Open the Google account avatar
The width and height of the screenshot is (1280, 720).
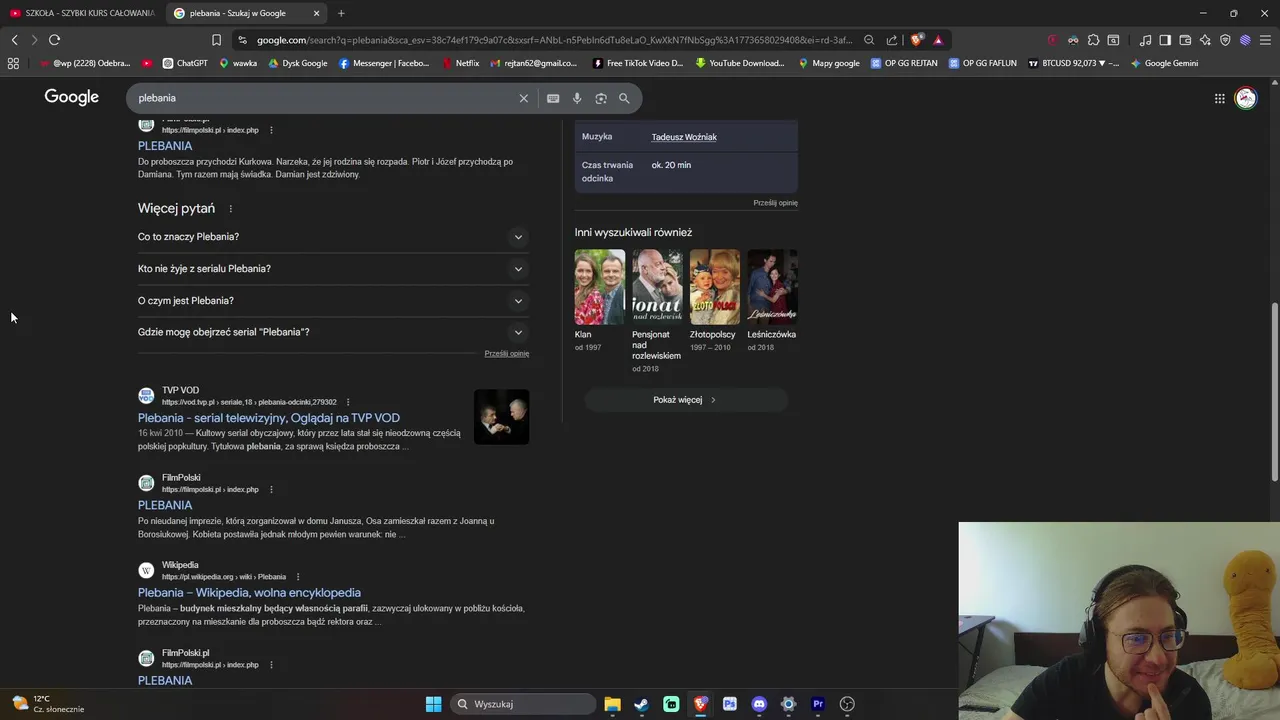pos(1246,98)
